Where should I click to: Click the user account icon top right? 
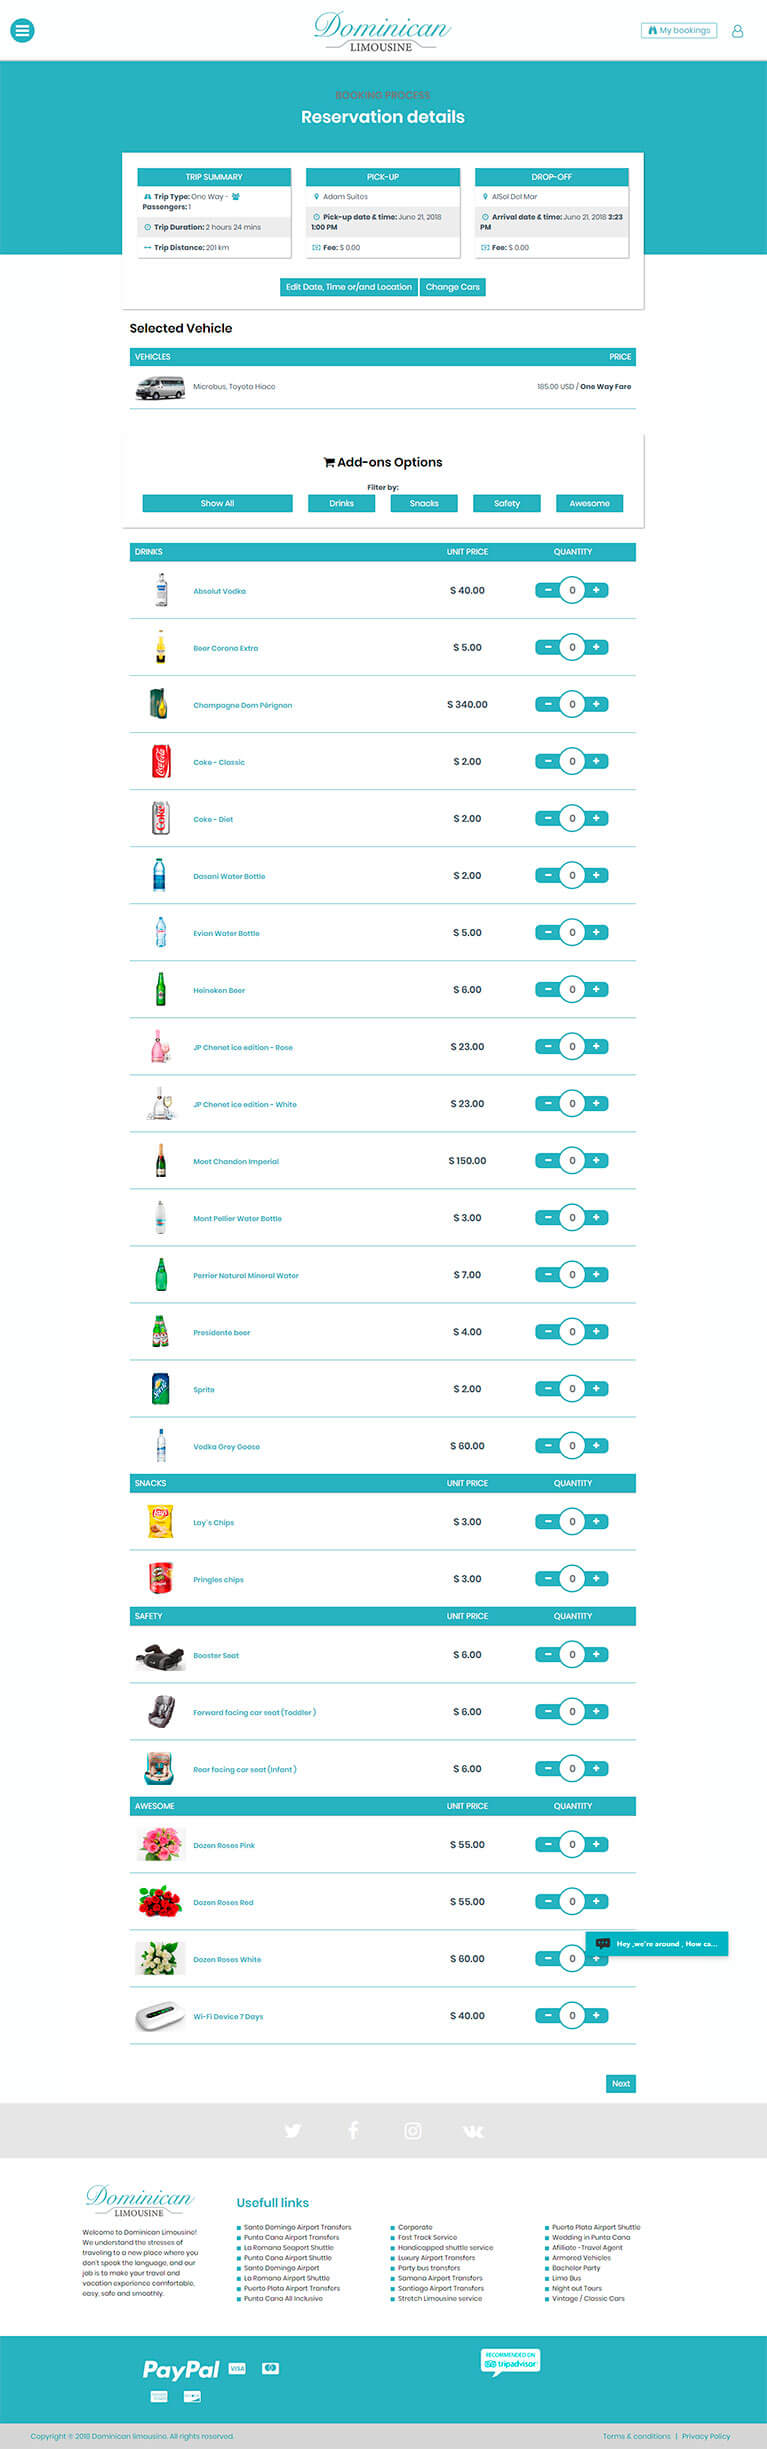click(x=737, y=30)
